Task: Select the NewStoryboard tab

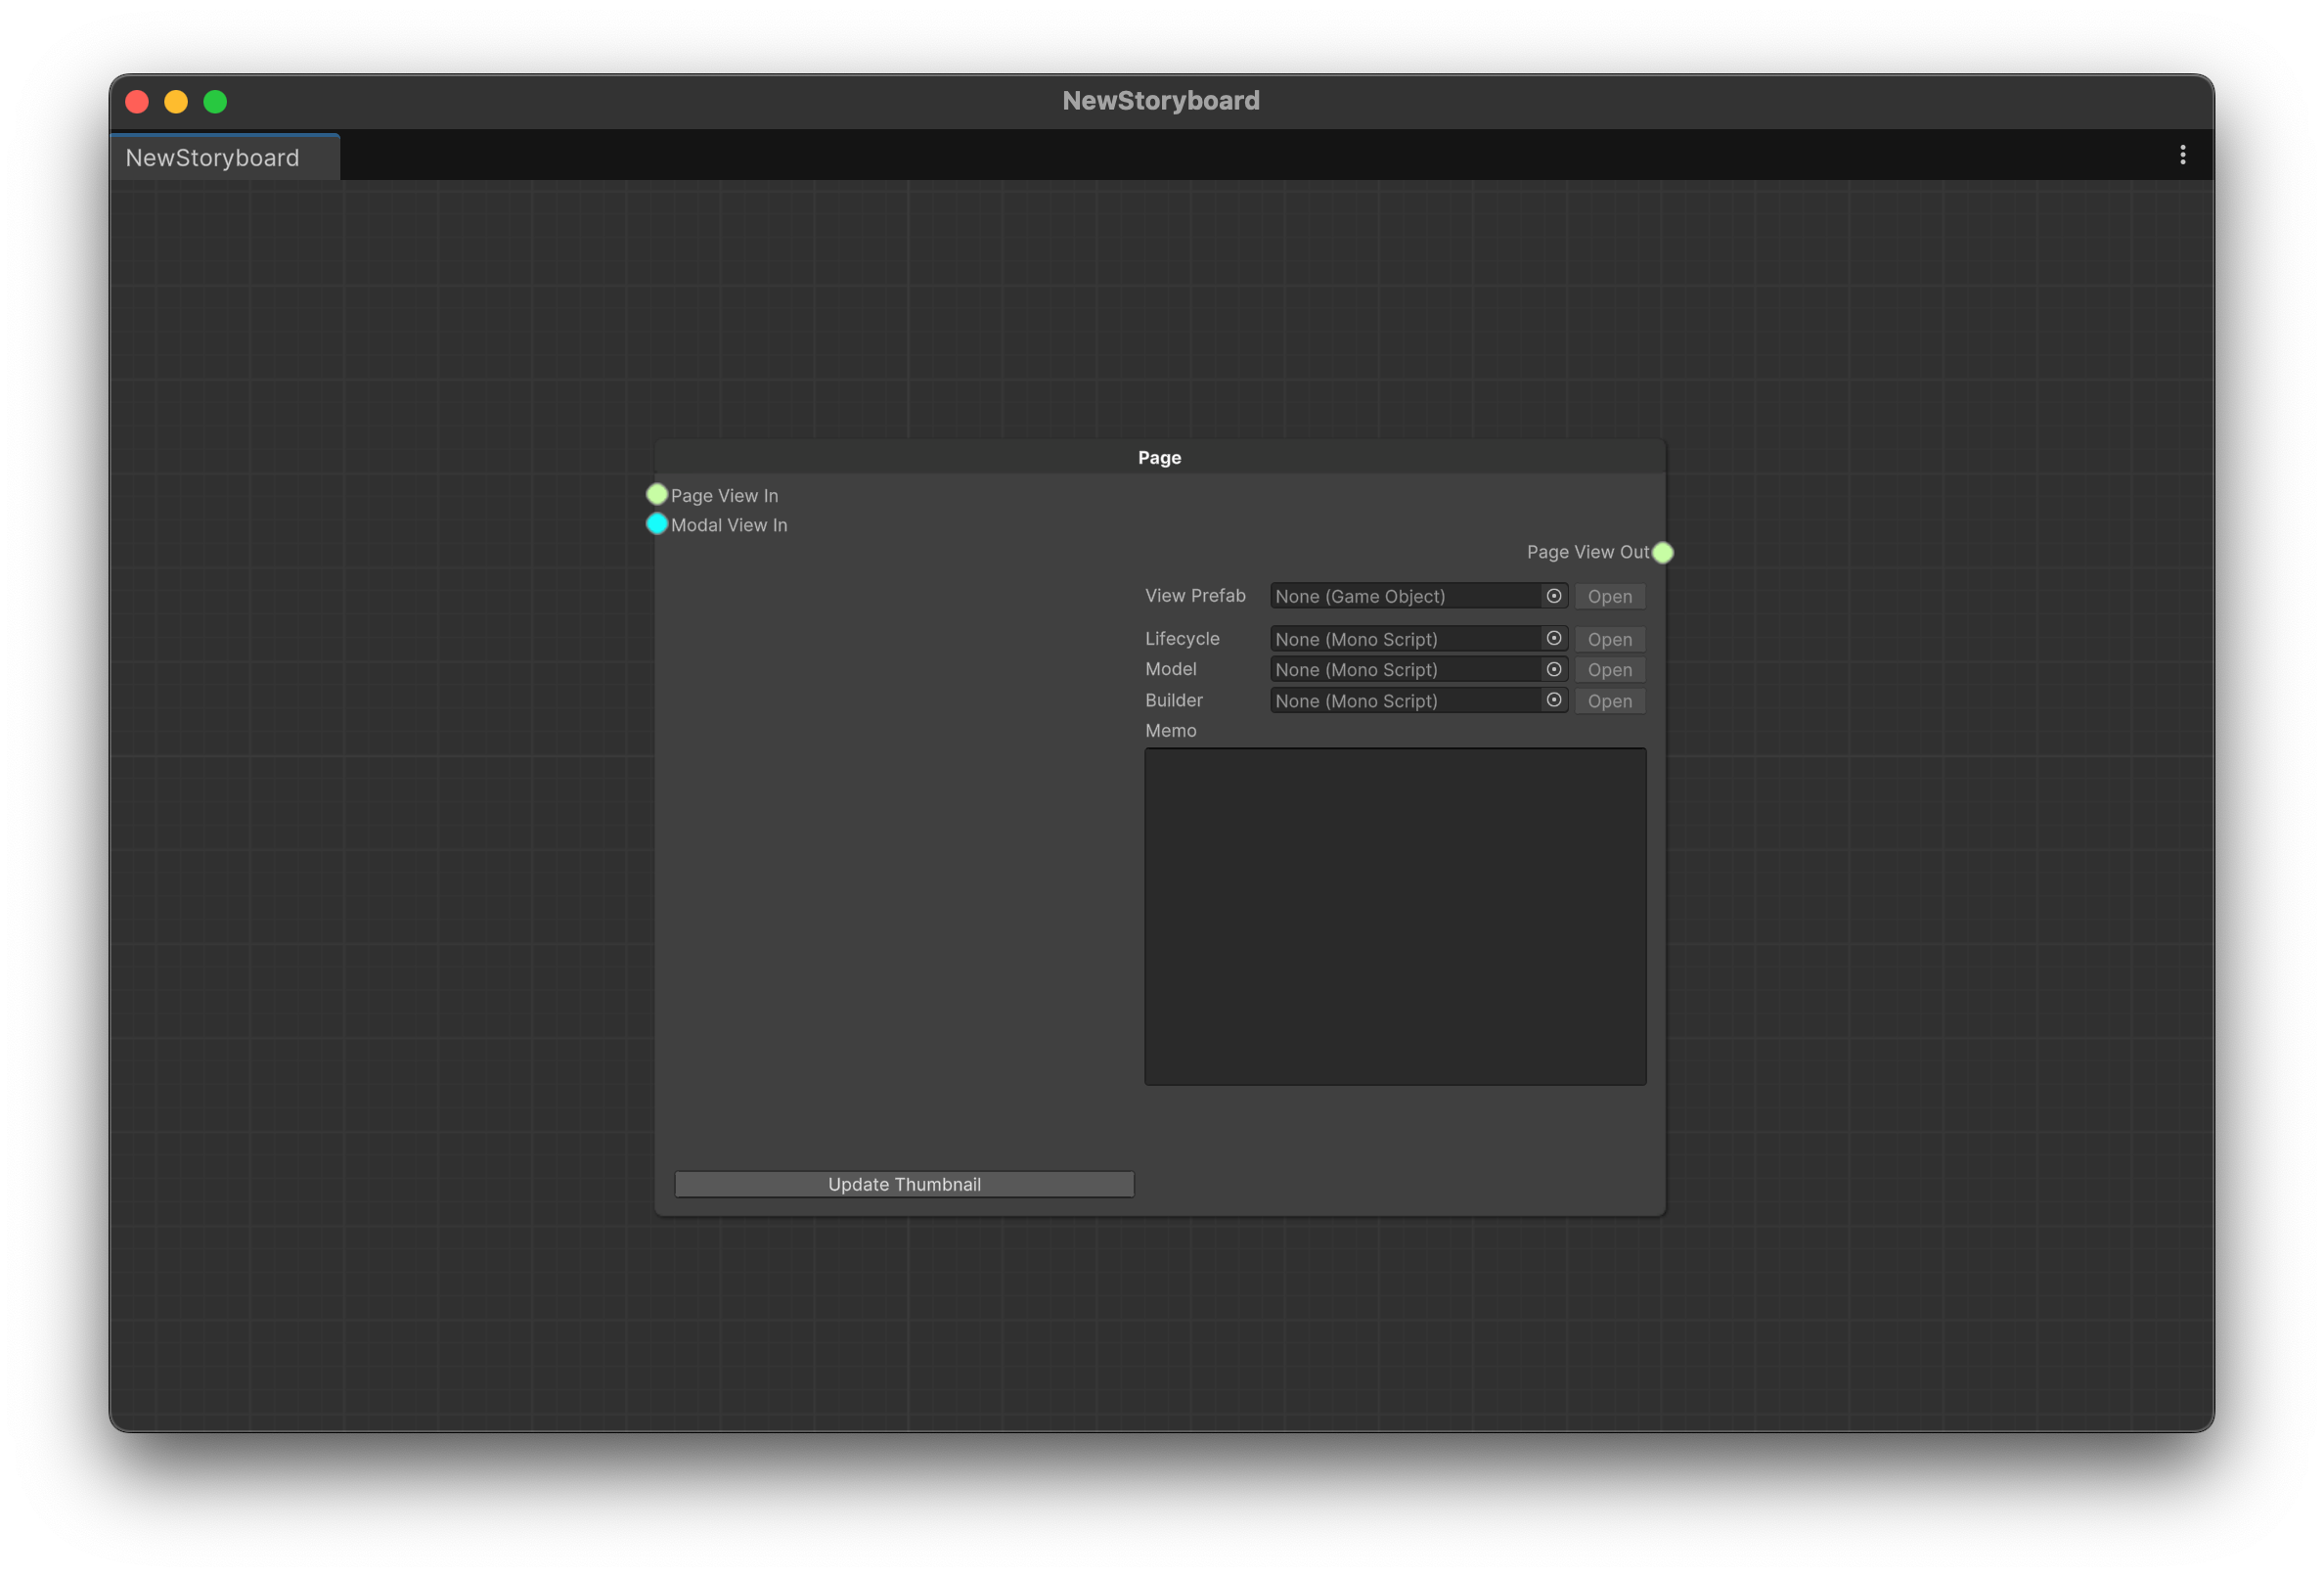Action: 213,158
